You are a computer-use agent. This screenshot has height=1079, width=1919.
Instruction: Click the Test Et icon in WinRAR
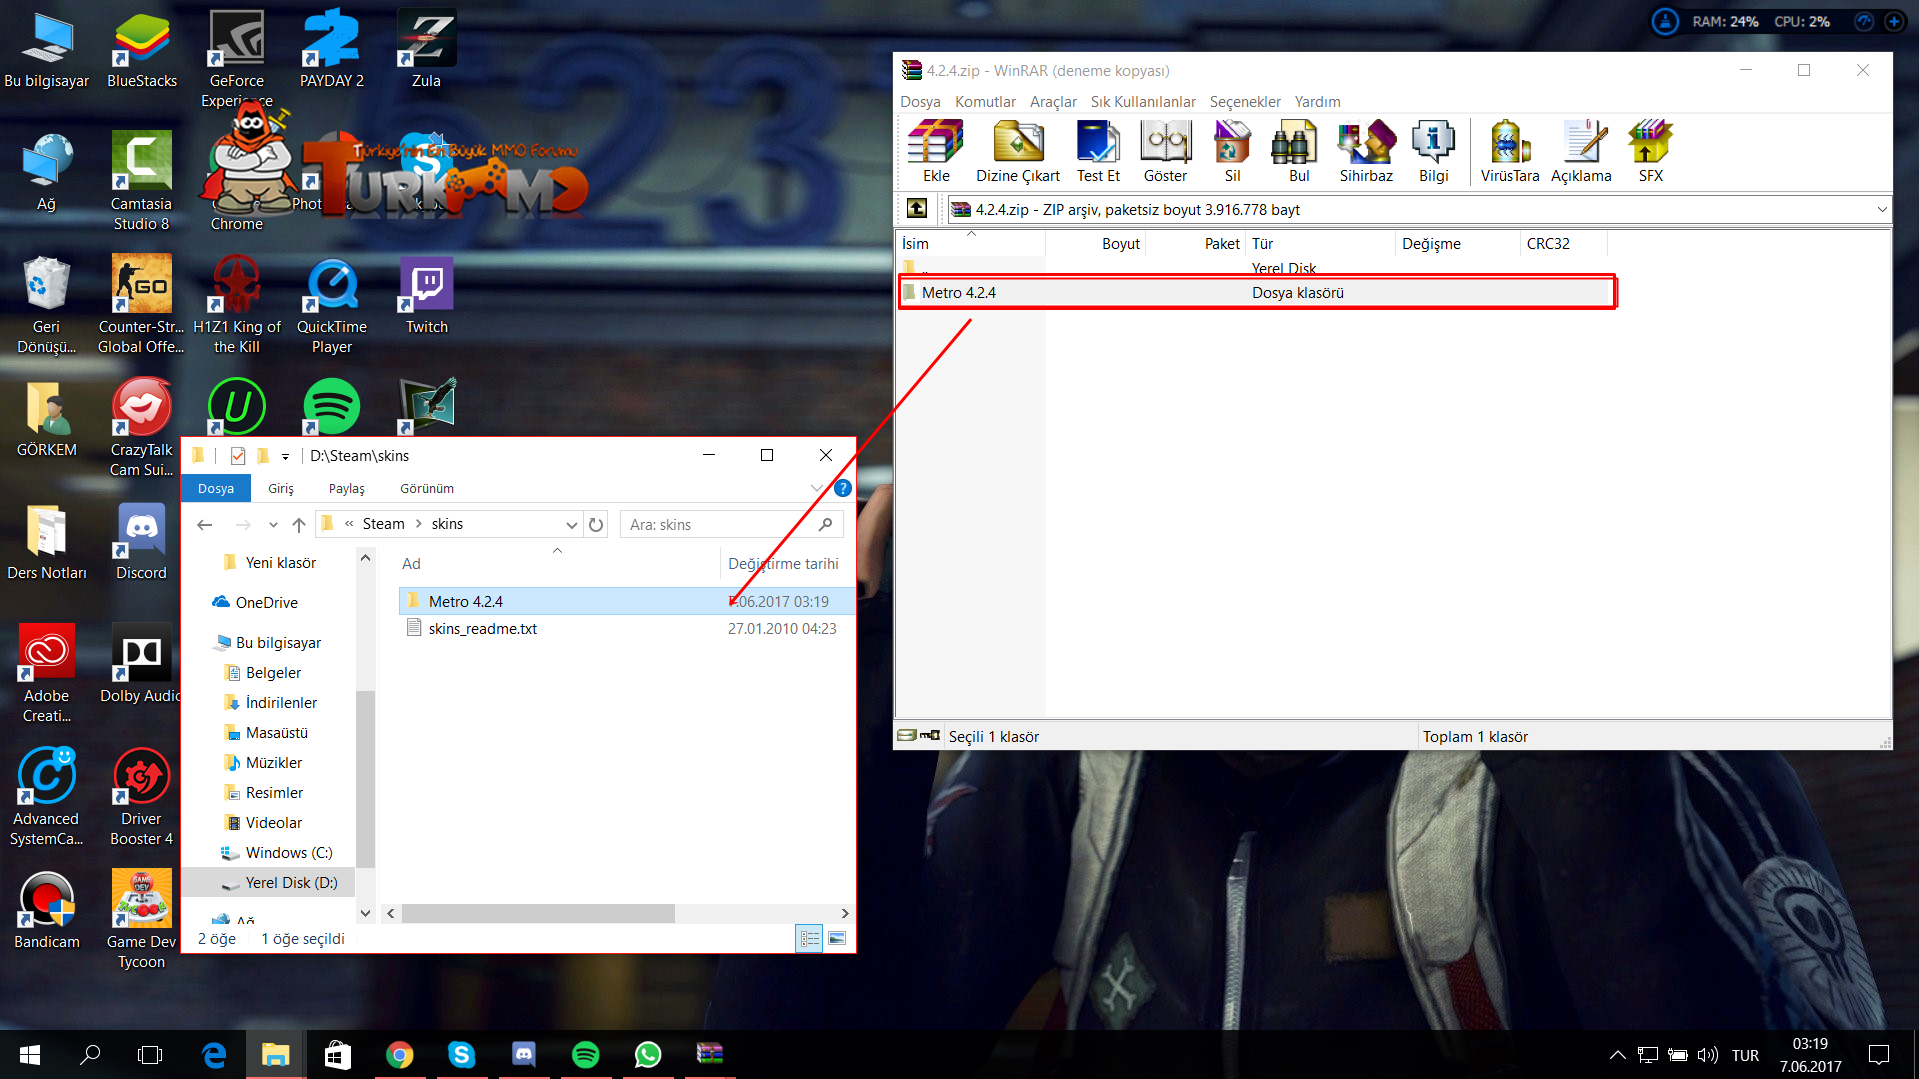point(1098,151)
